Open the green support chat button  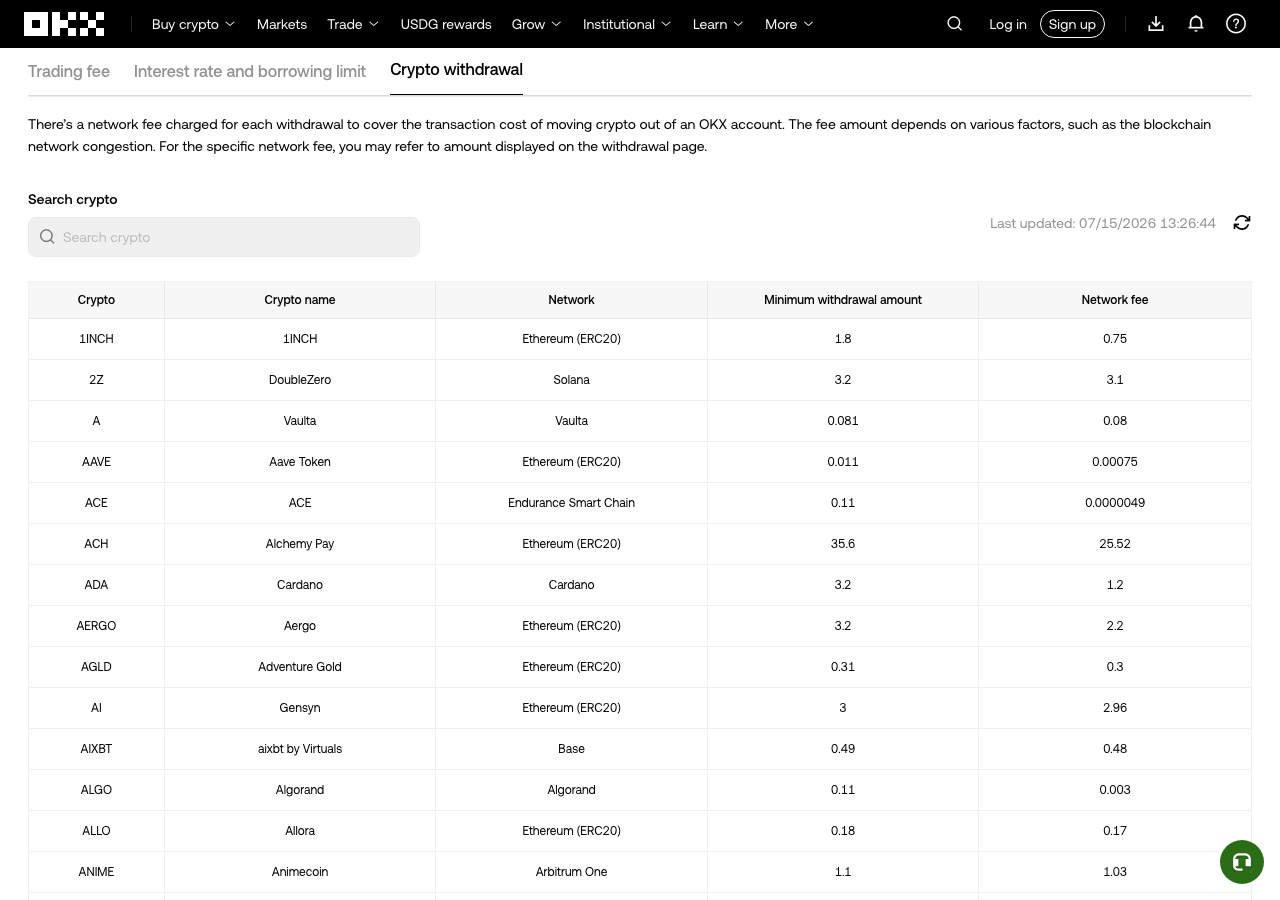(x=1242, y=862)
